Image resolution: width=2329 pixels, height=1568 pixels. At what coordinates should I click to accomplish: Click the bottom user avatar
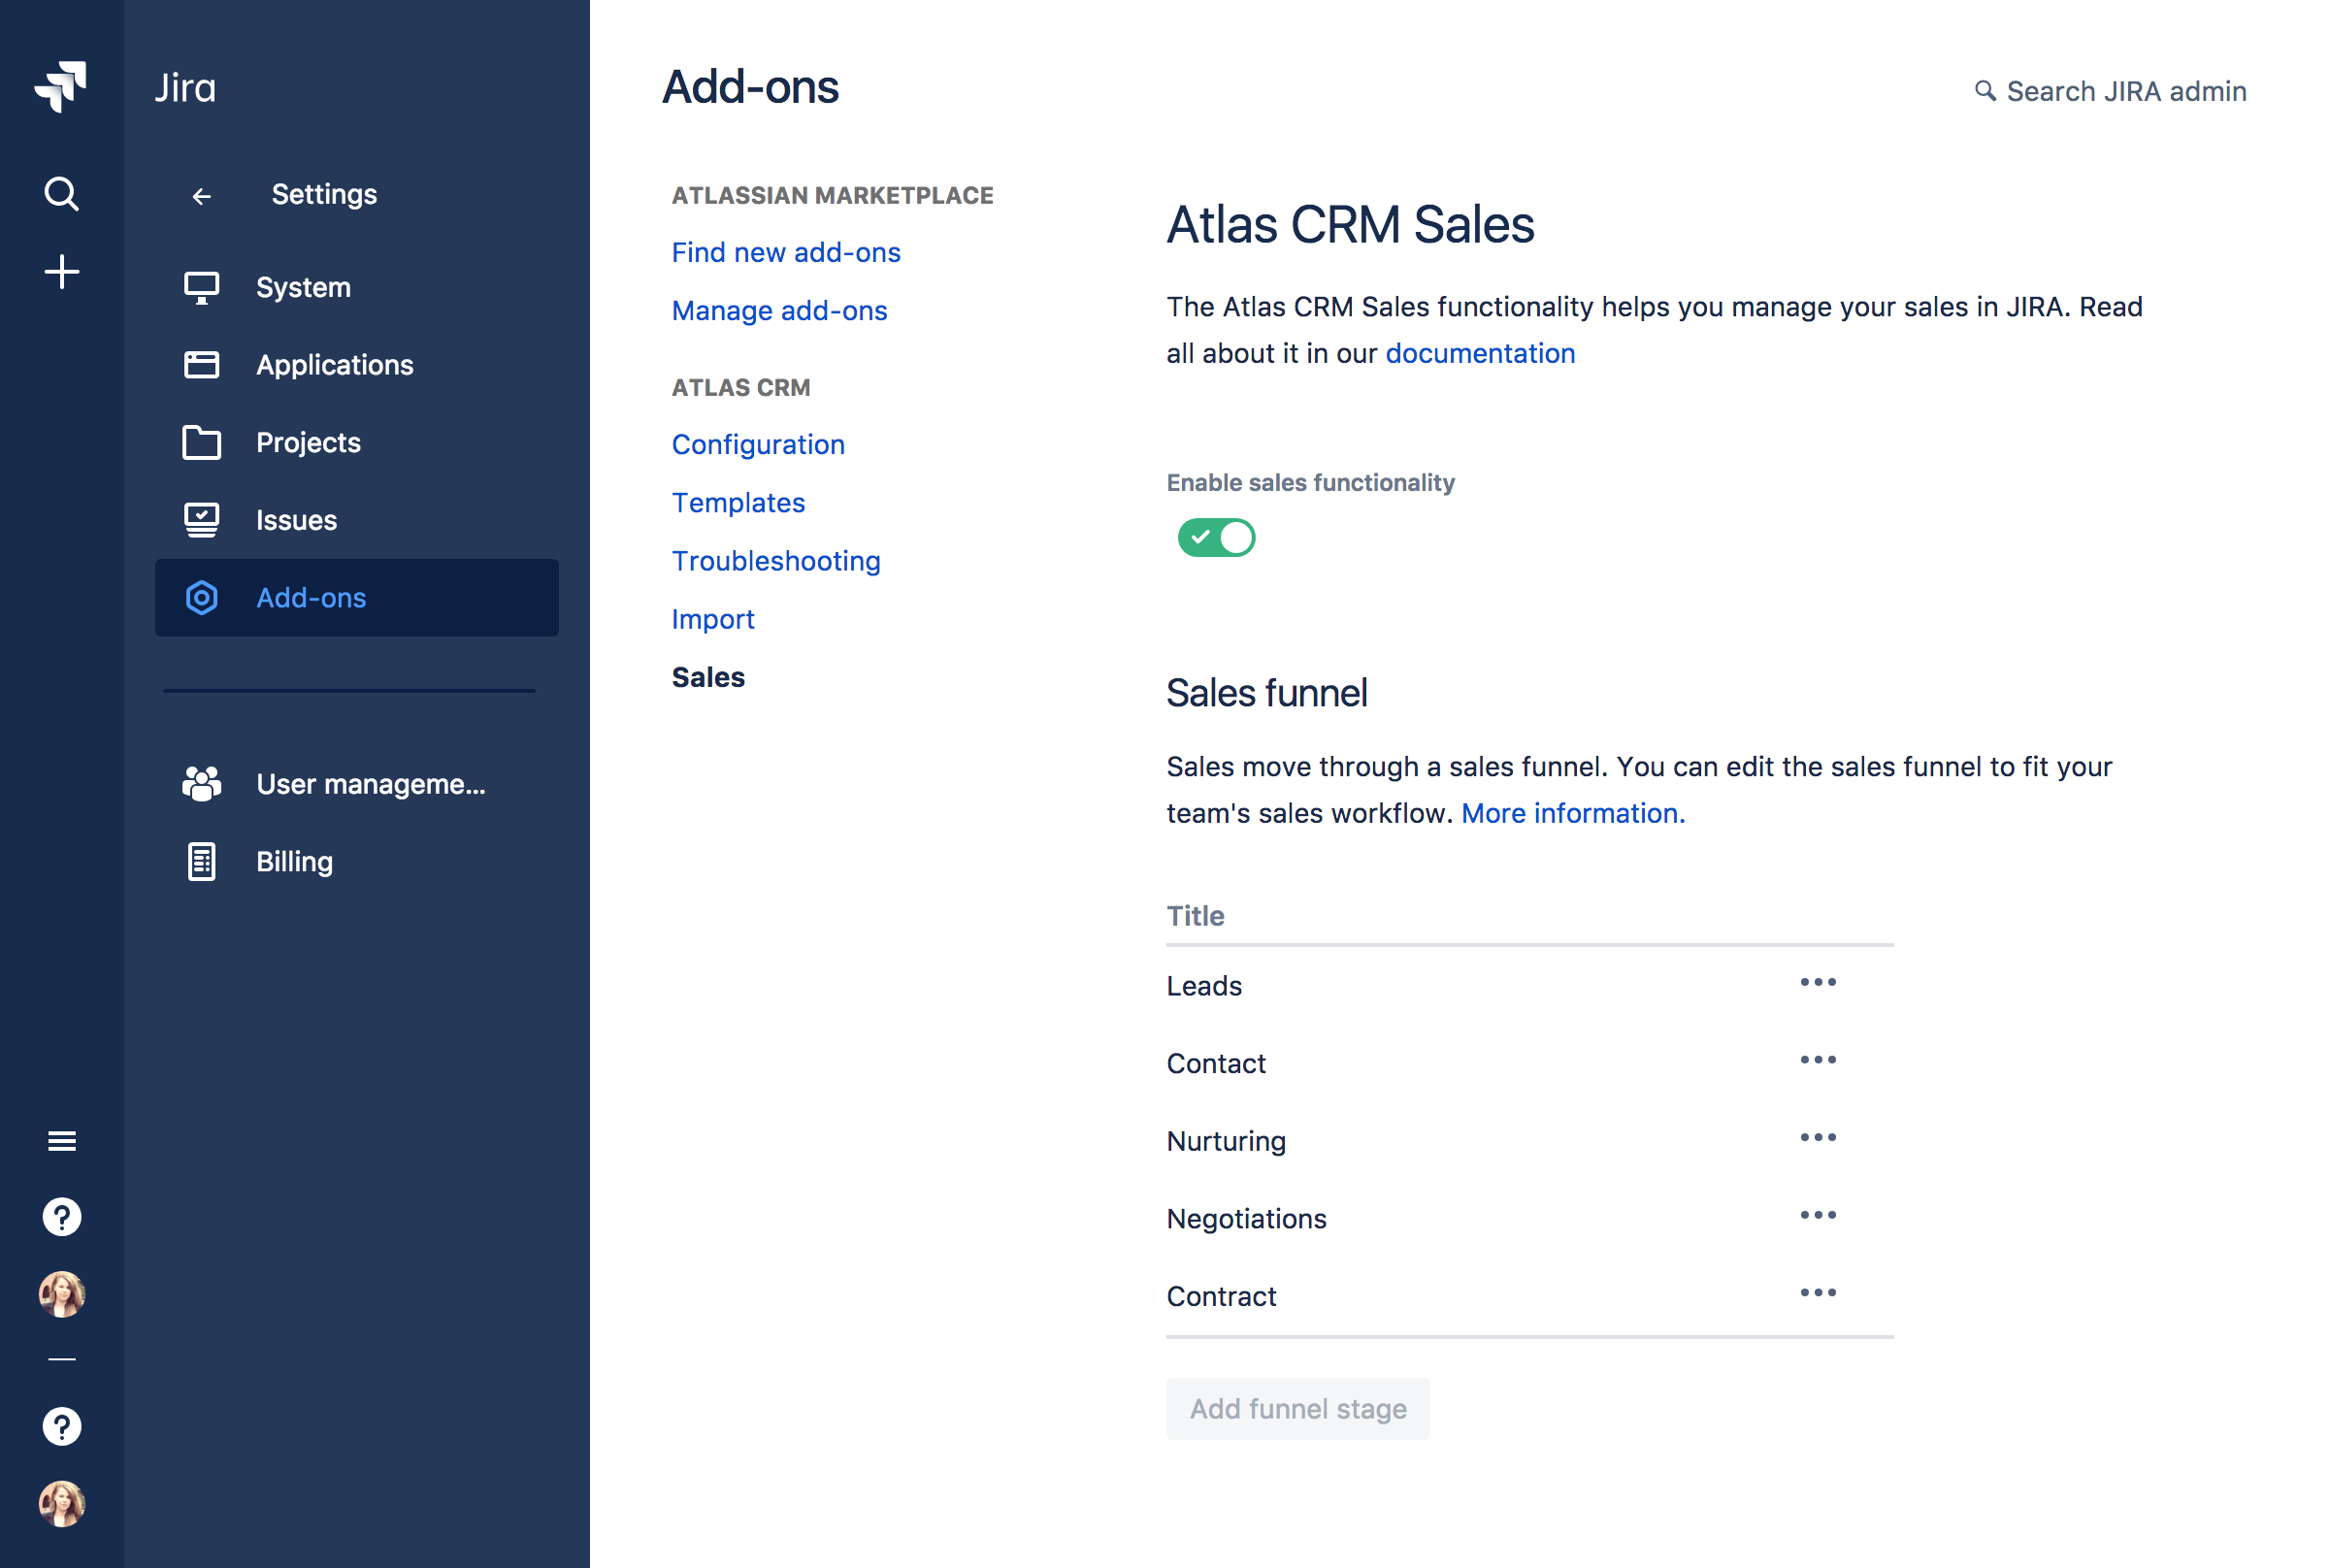click(61, 1504)
